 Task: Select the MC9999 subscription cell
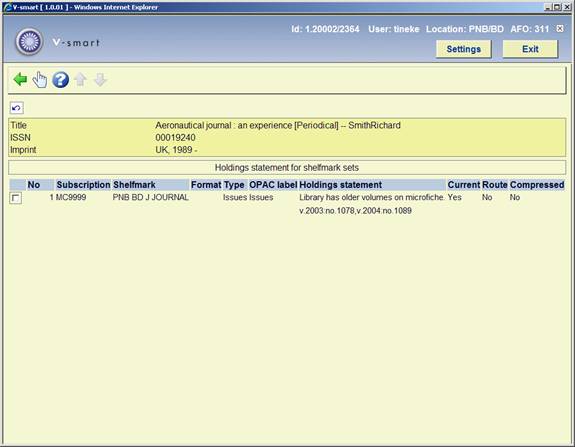(71, 197)
